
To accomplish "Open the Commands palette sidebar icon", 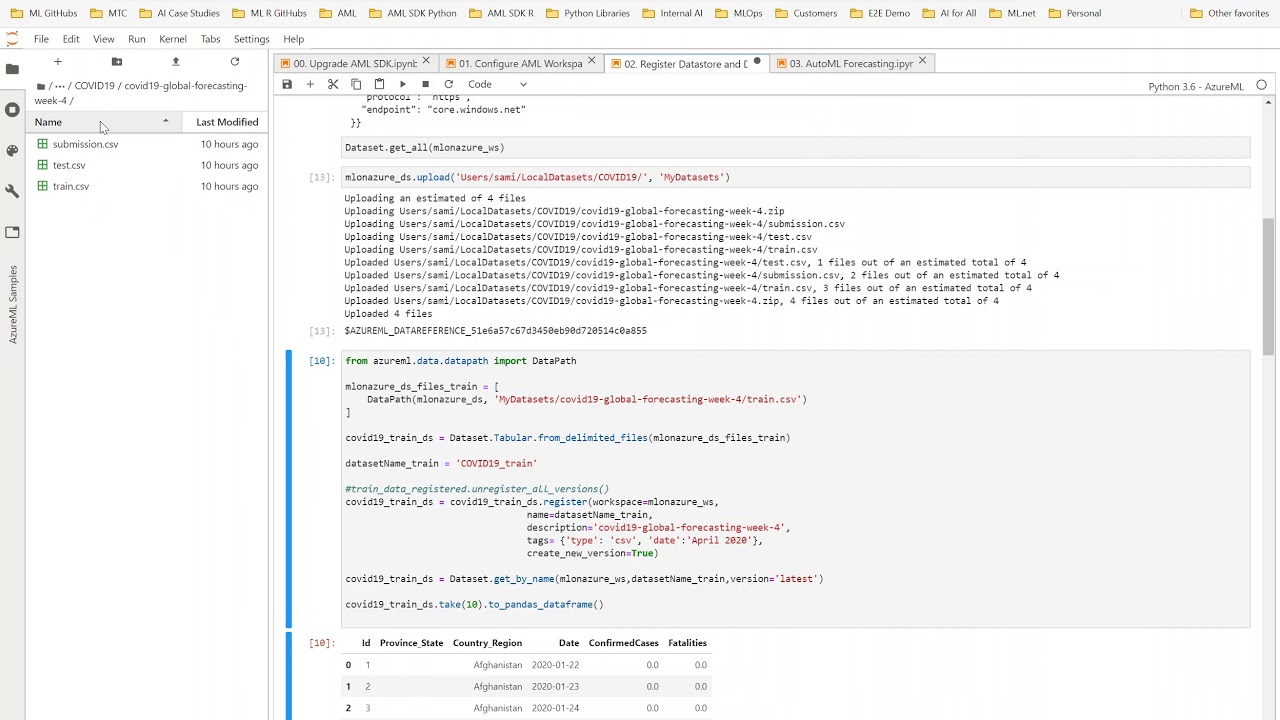I will click(x=12, y=150).
